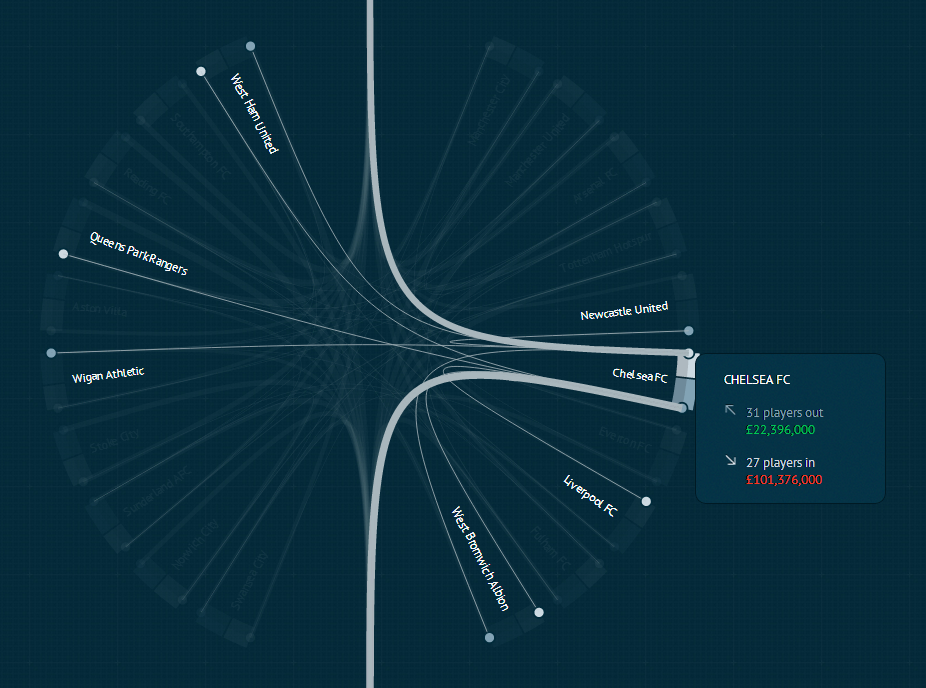
Task: Select the blue-gray node beside West Bromwich Albion
Action: [x=489, y=638]
